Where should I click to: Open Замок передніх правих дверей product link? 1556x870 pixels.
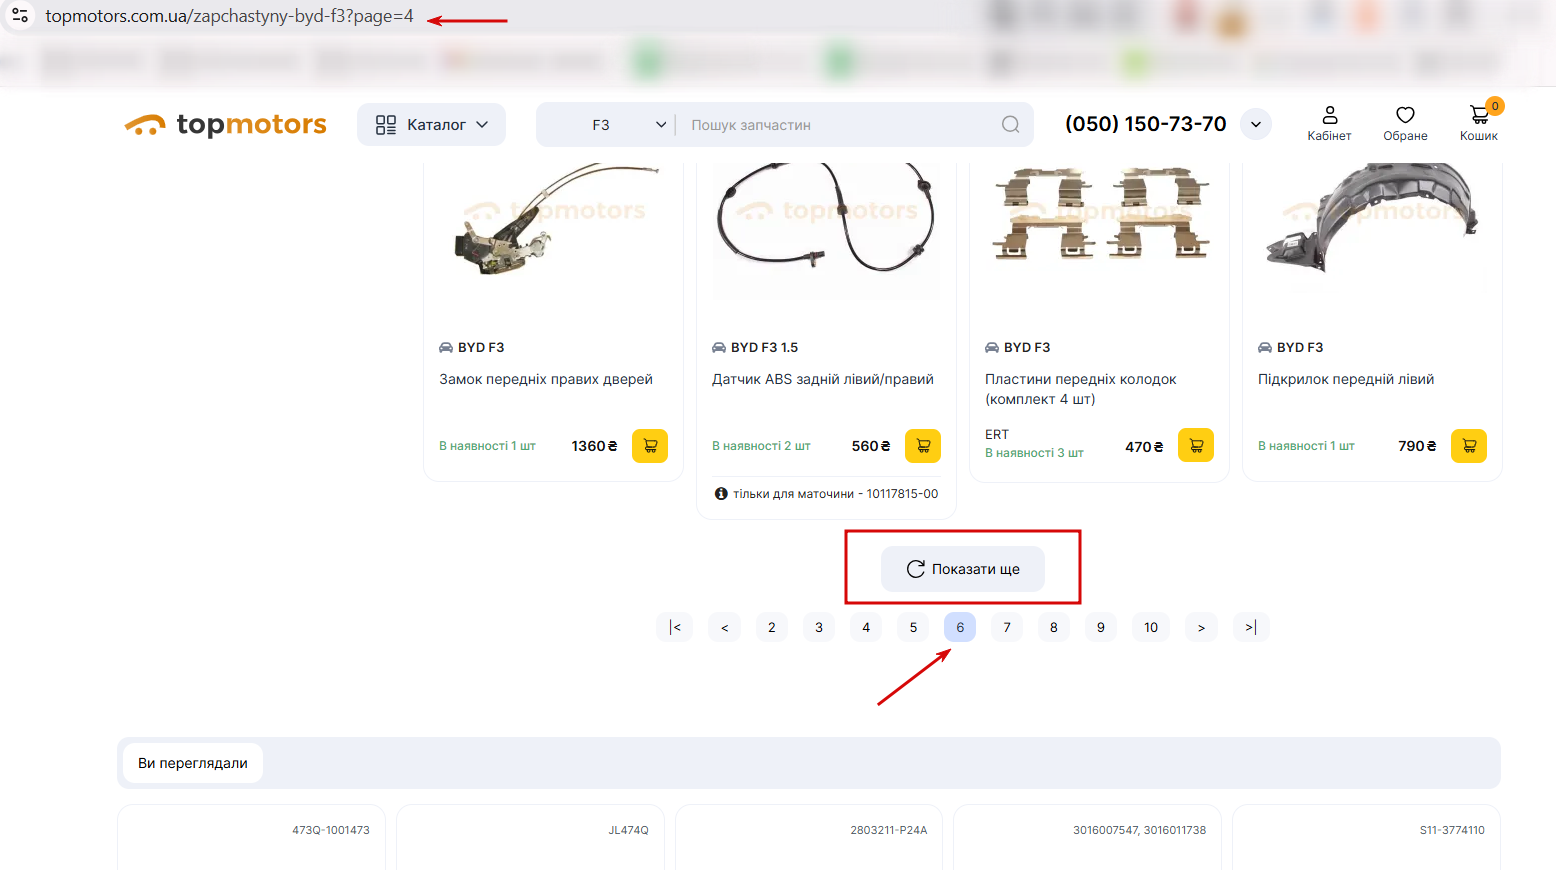(x=546, y=379)
